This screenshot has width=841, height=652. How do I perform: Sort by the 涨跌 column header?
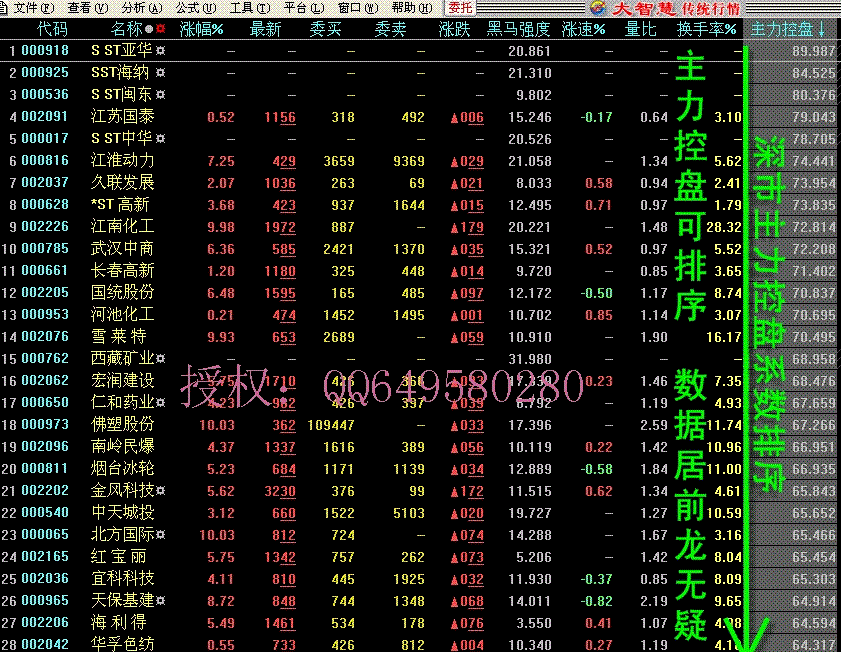click(x=454, y=29)
